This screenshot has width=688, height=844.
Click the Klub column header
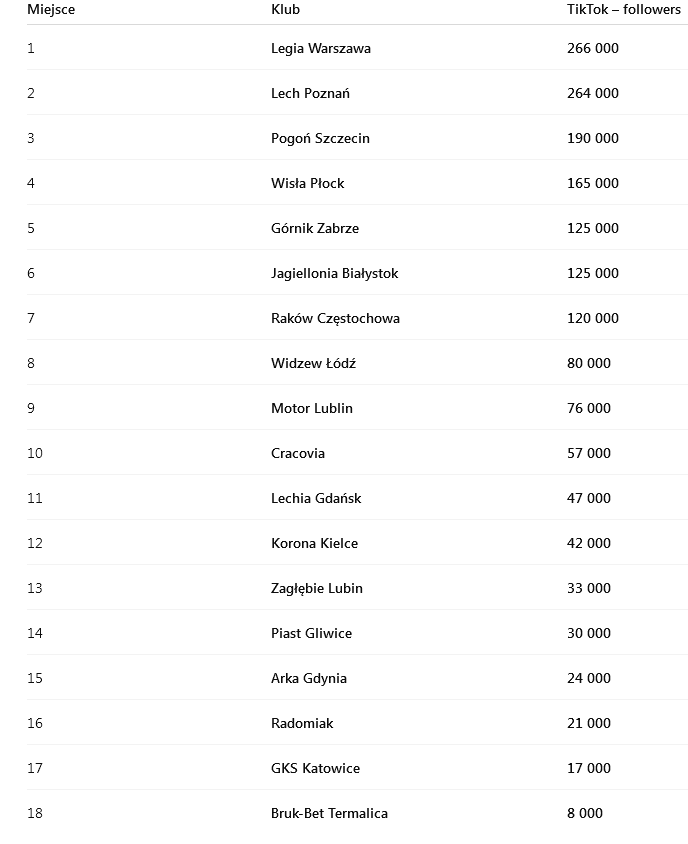click(285, 9)
